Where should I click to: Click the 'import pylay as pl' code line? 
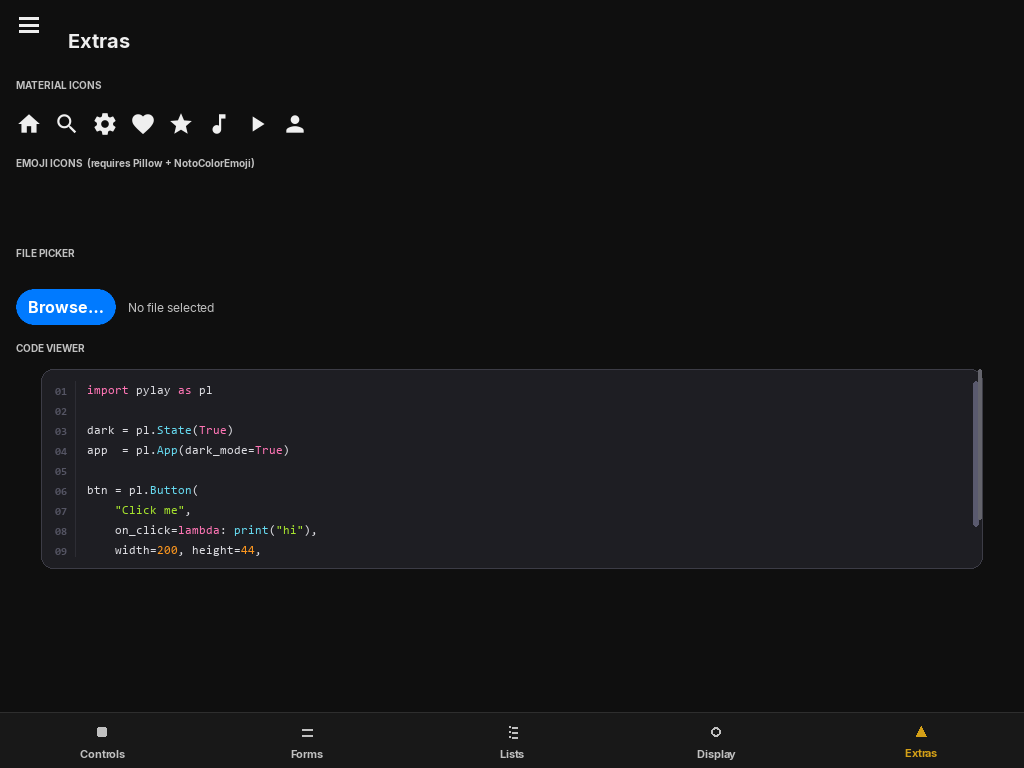pyautogui.click(x=150, y=391)
